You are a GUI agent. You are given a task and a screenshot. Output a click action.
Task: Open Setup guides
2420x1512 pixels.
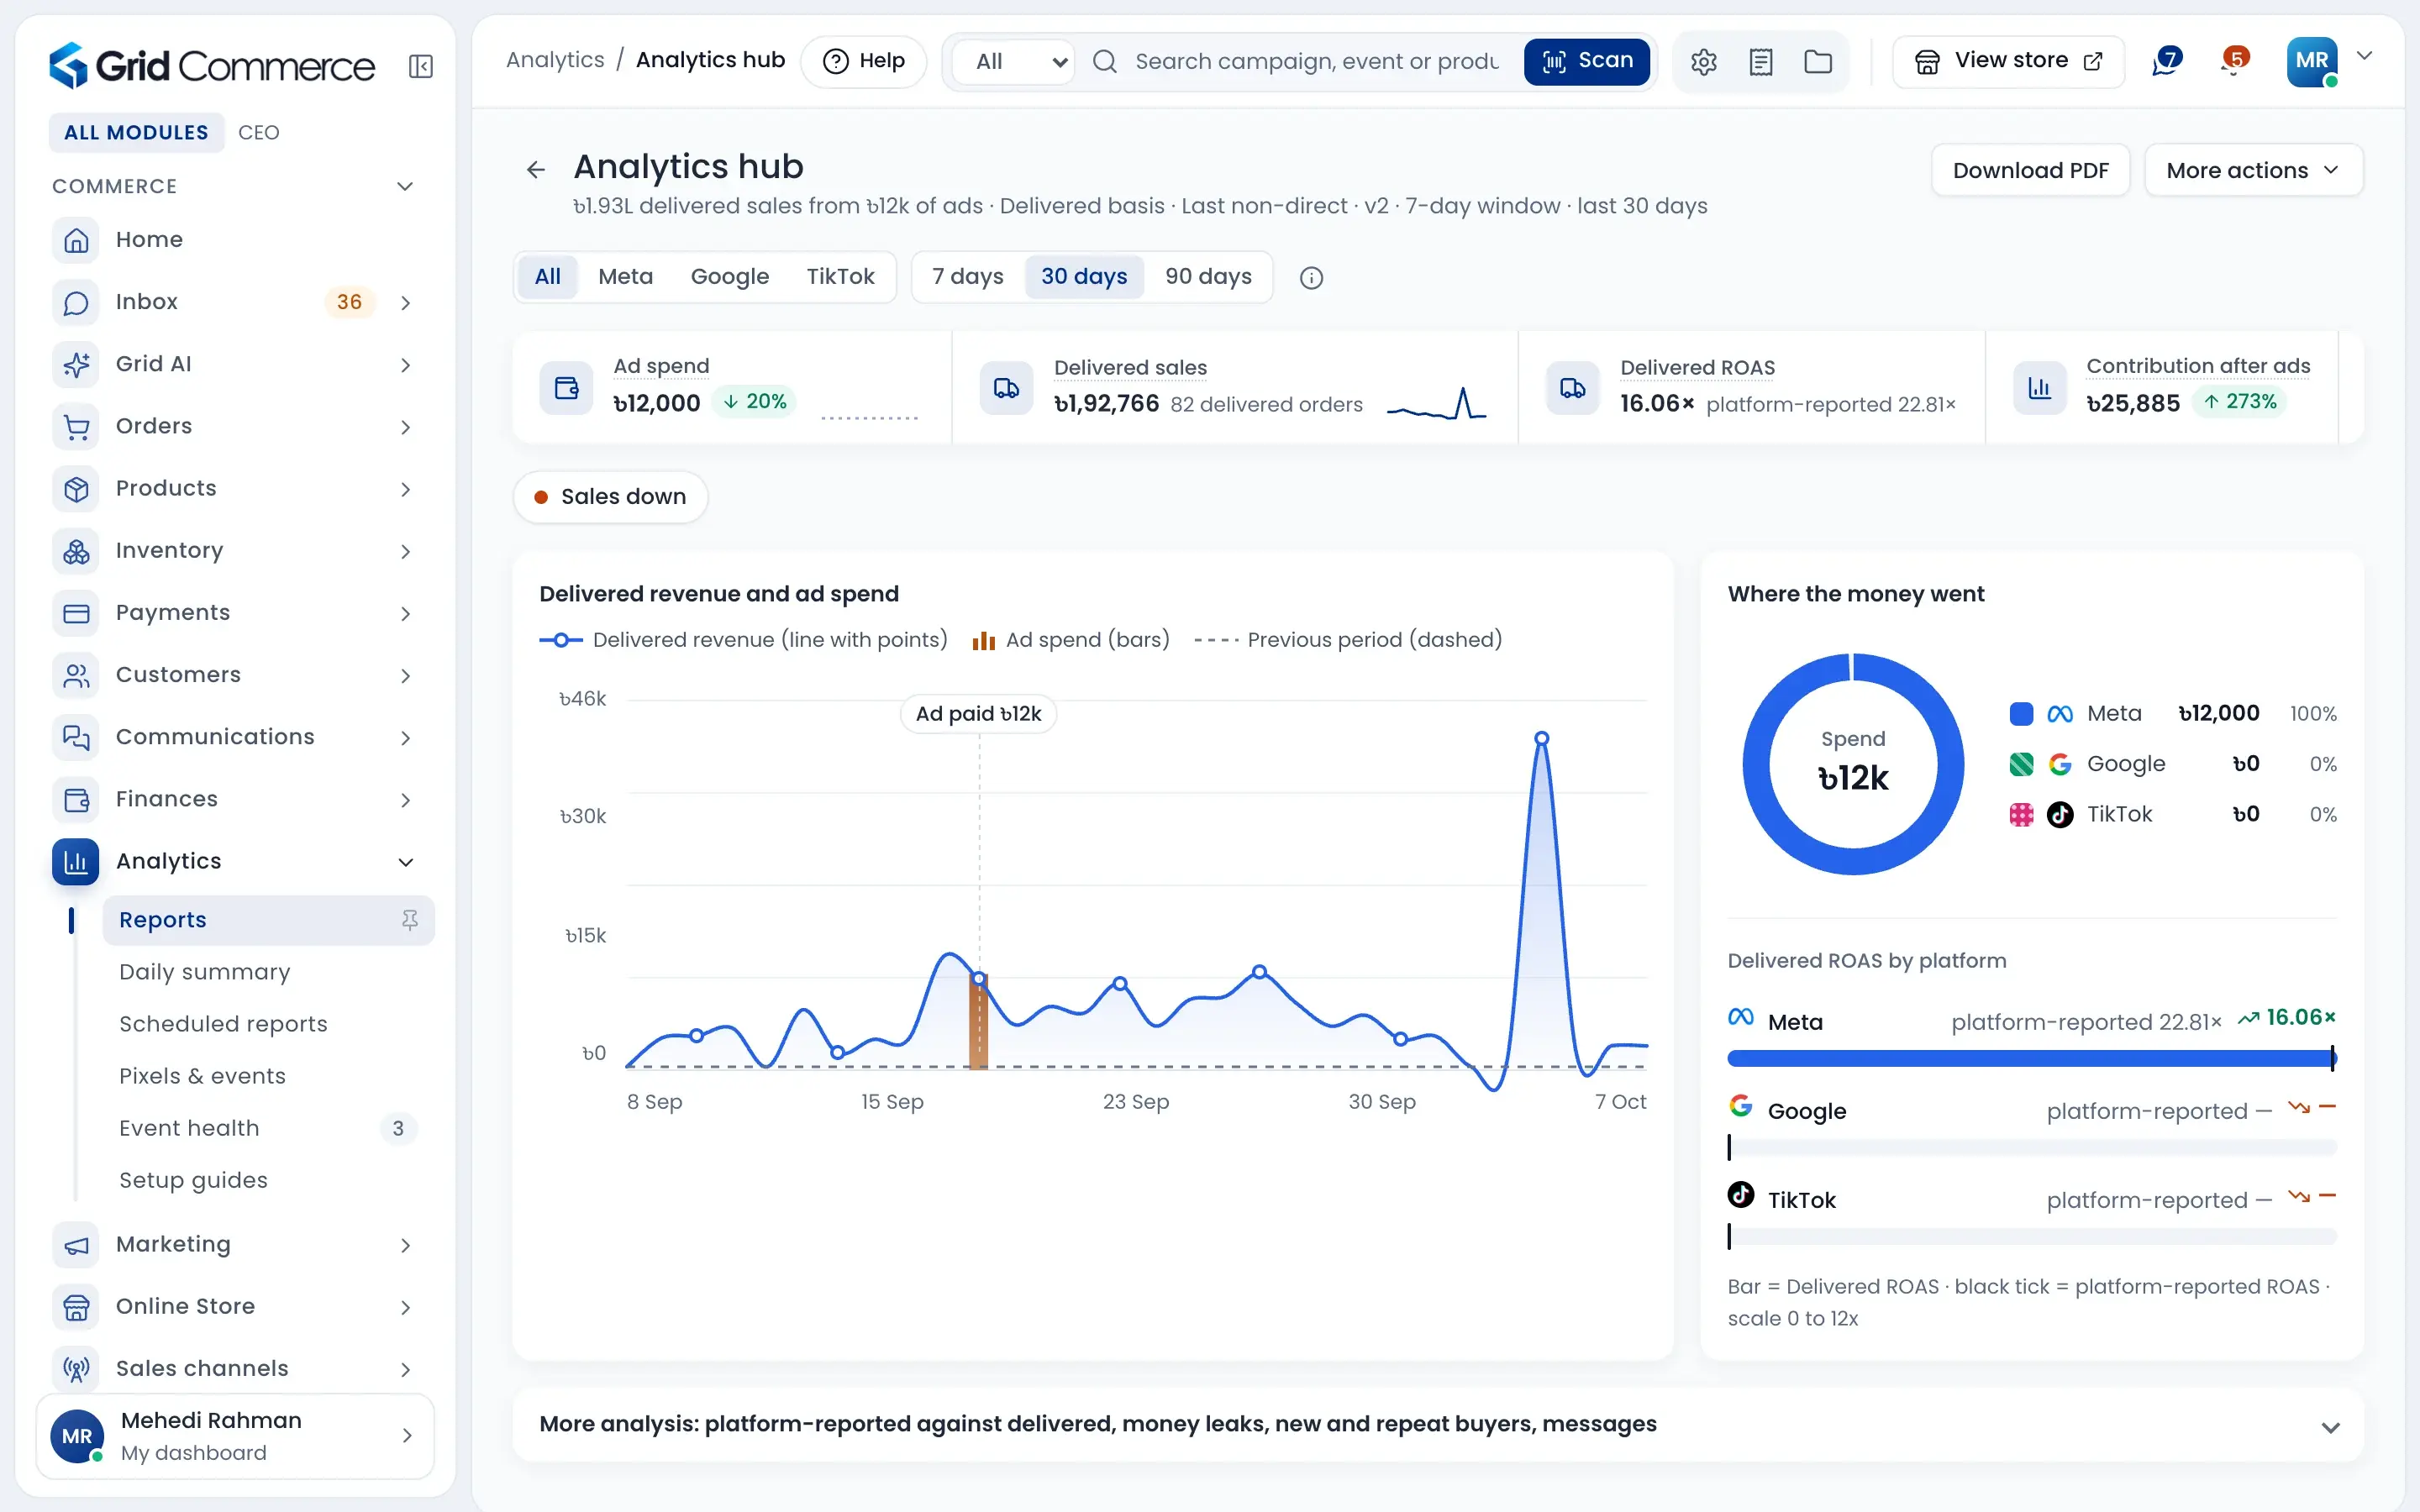193,1180
